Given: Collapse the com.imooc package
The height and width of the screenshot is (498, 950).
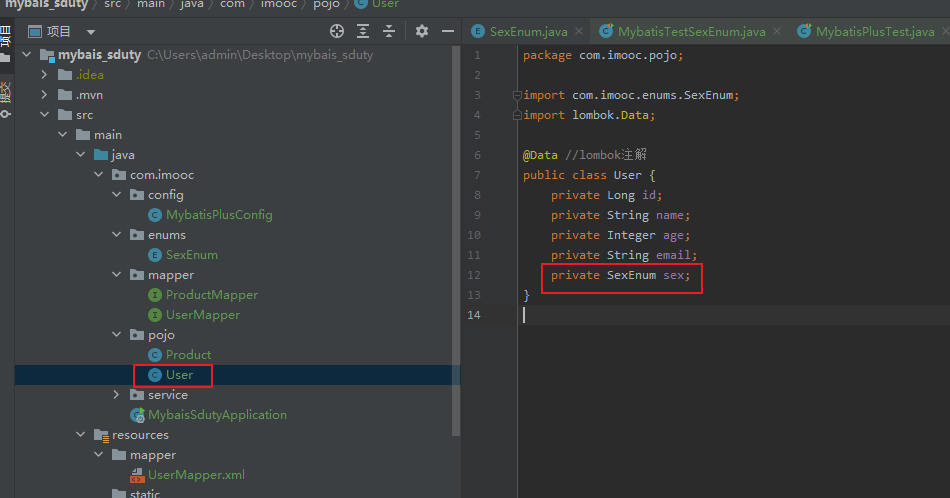Looking at the screenshot, I should click(x=99, y=174).
